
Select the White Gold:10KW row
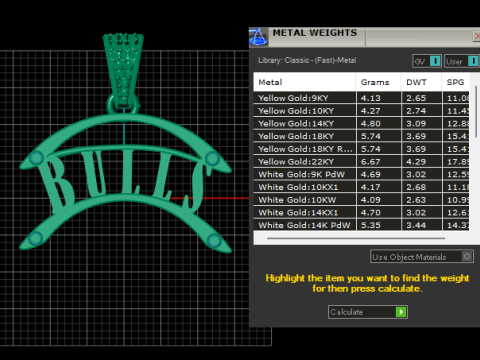point(361,200)
